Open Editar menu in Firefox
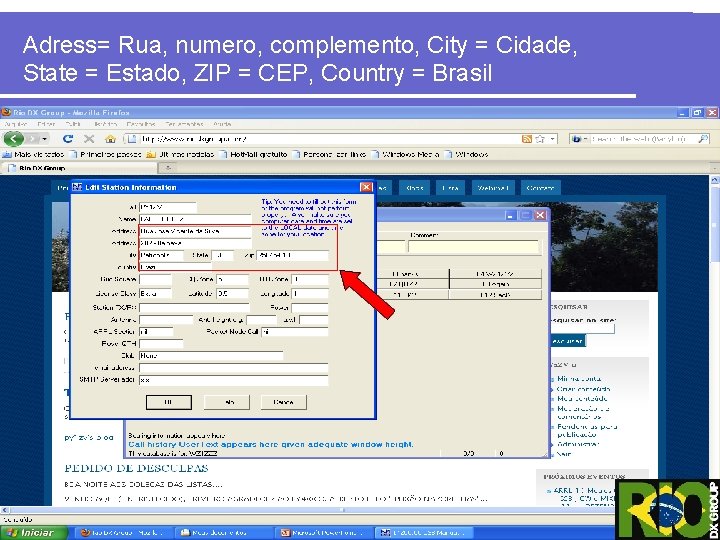This screenshot has height=540, width=720. tap(46, 124)
